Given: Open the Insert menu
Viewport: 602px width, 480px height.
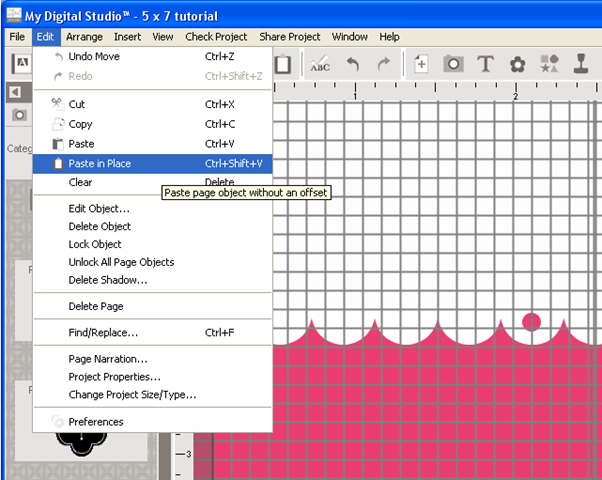Looking at the screenshot, I should click(x=127, y=37).
